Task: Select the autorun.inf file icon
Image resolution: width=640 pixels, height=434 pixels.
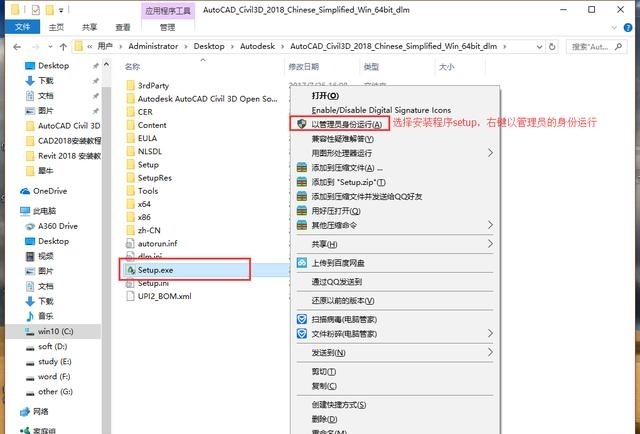Action: pyautogui.click(x=130, y=243)
